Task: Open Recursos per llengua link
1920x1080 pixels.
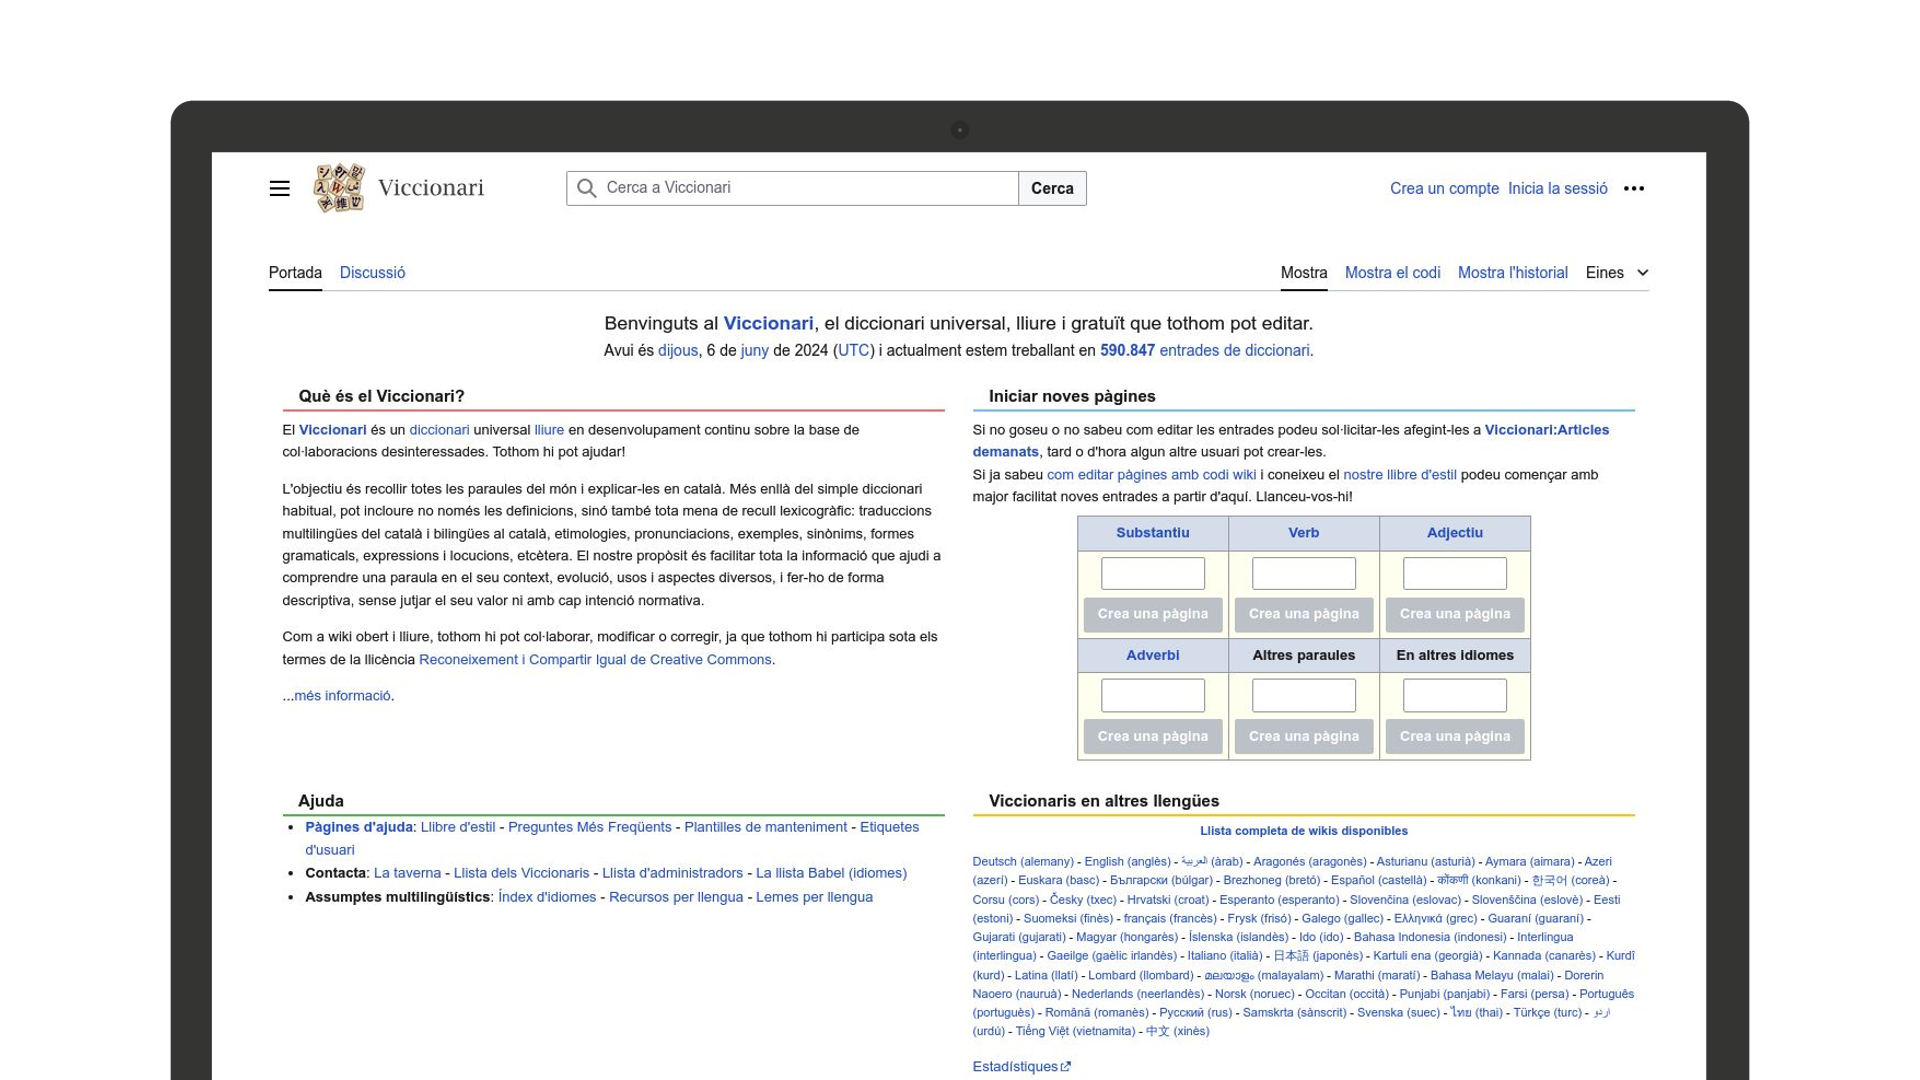Action: [x=676, y=897]
